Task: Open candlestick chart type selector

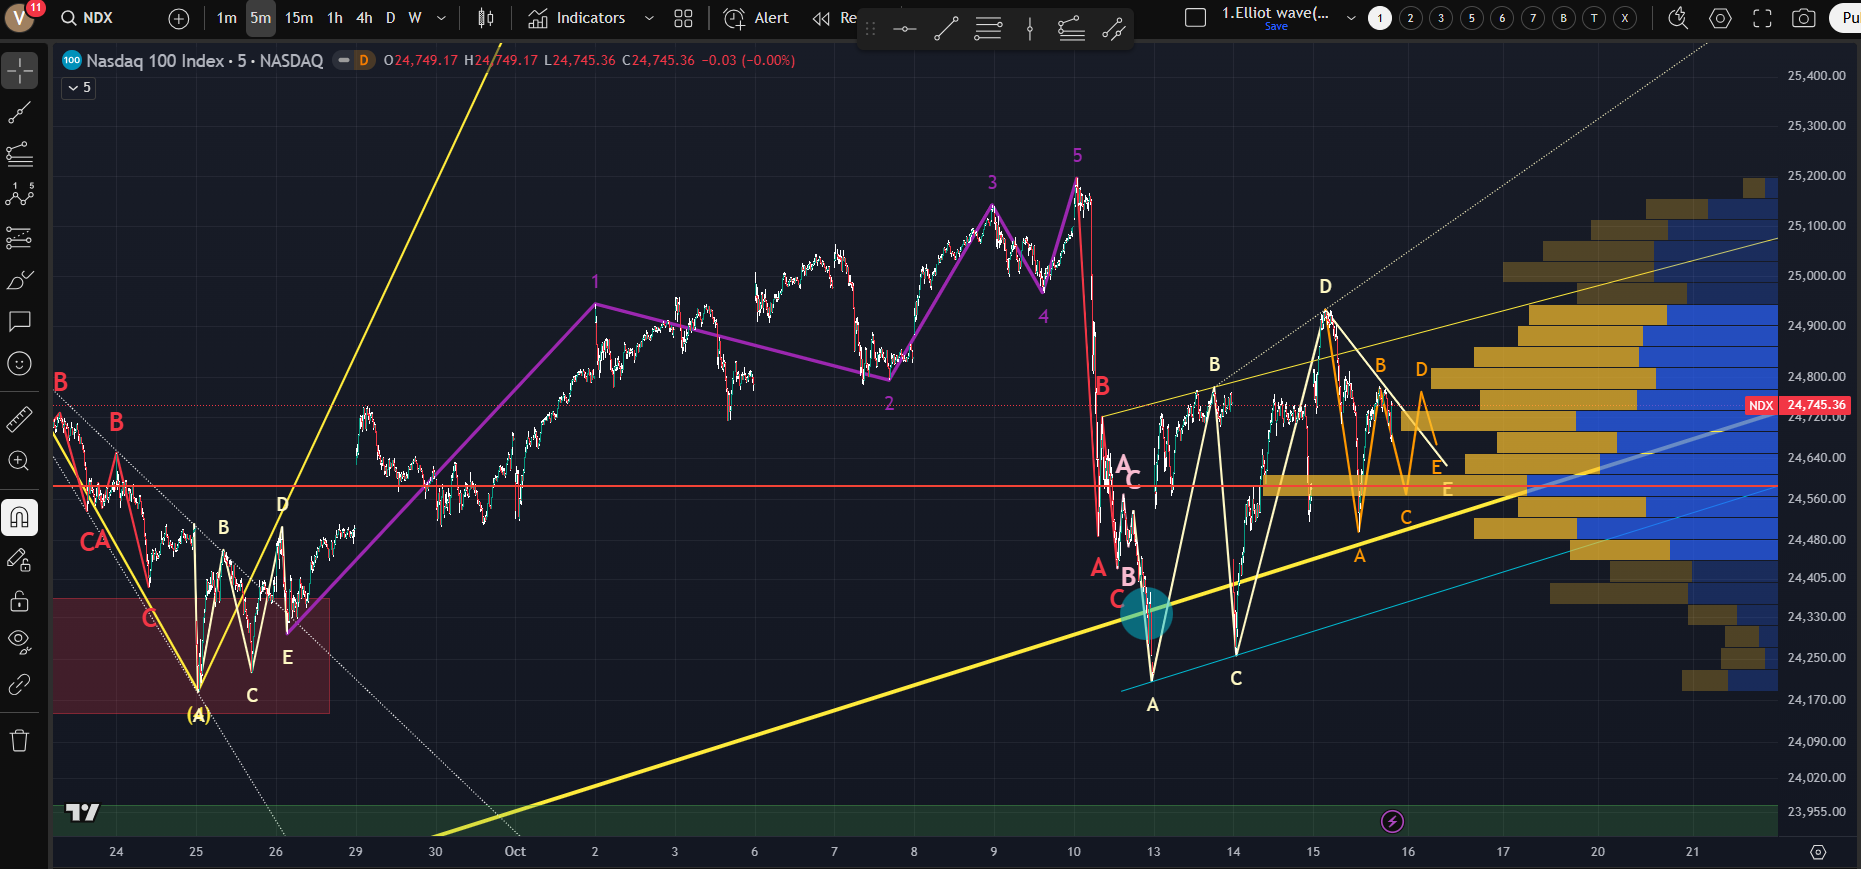Action: tap(486, 18)
